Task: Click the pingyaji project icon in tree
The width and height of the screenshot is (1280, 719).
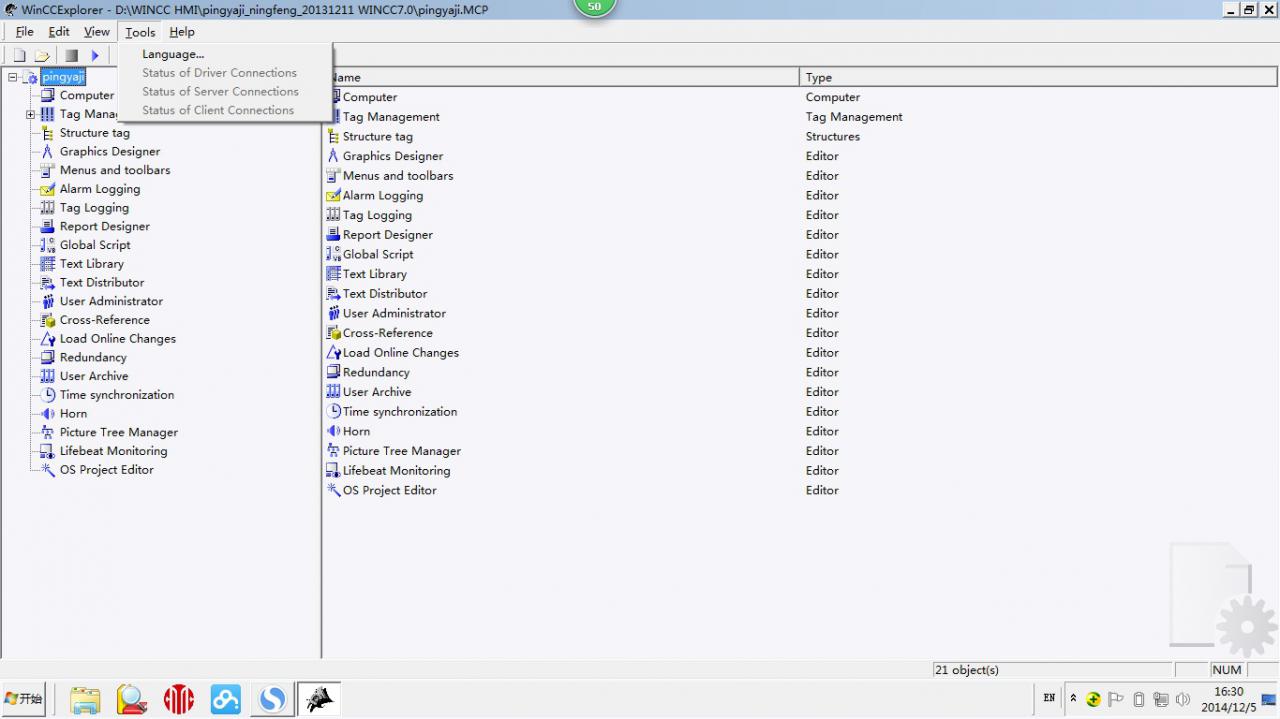Action: [31, 78]
